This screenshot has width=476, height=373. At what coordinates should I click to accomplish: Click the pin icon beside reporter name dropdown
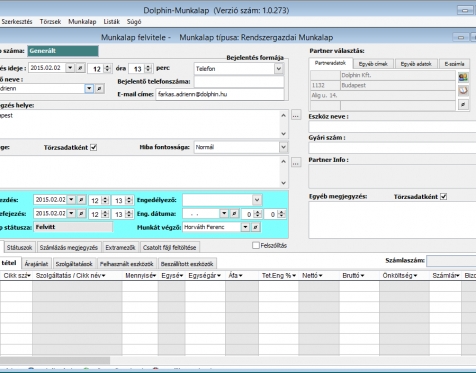[x=99, y=89]
